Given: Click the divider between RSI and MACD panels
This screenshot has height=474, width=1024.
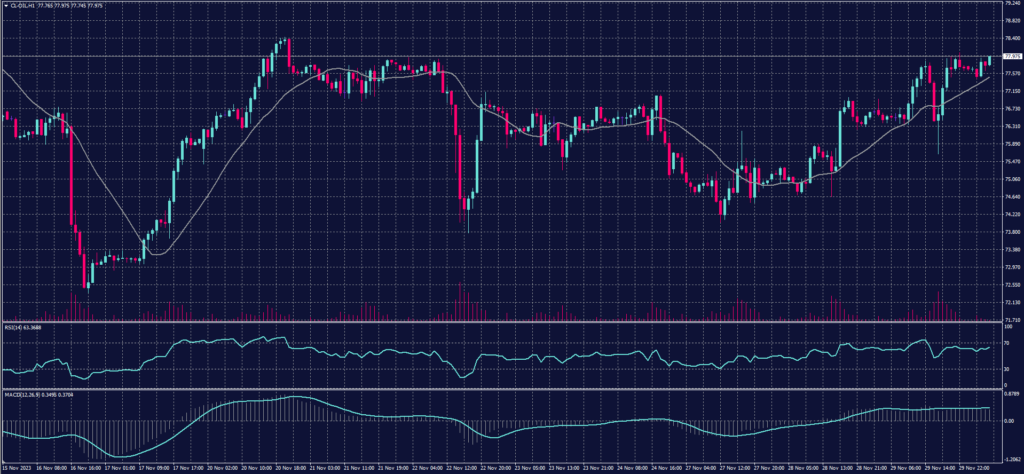Looking at the screenshot, I should (x=500, y=388).
